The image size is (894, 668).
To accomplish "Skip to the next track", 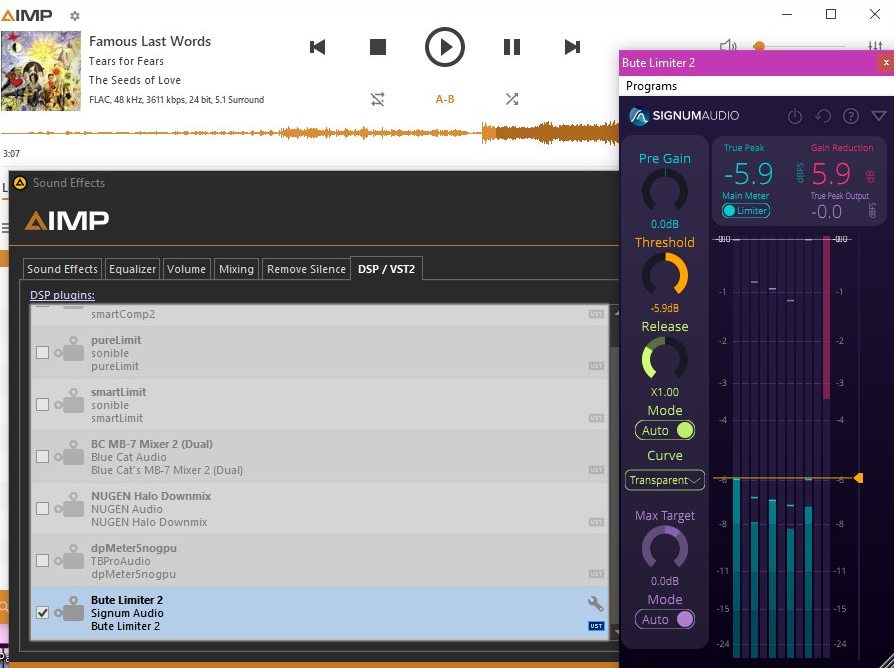I will point(572,47).
